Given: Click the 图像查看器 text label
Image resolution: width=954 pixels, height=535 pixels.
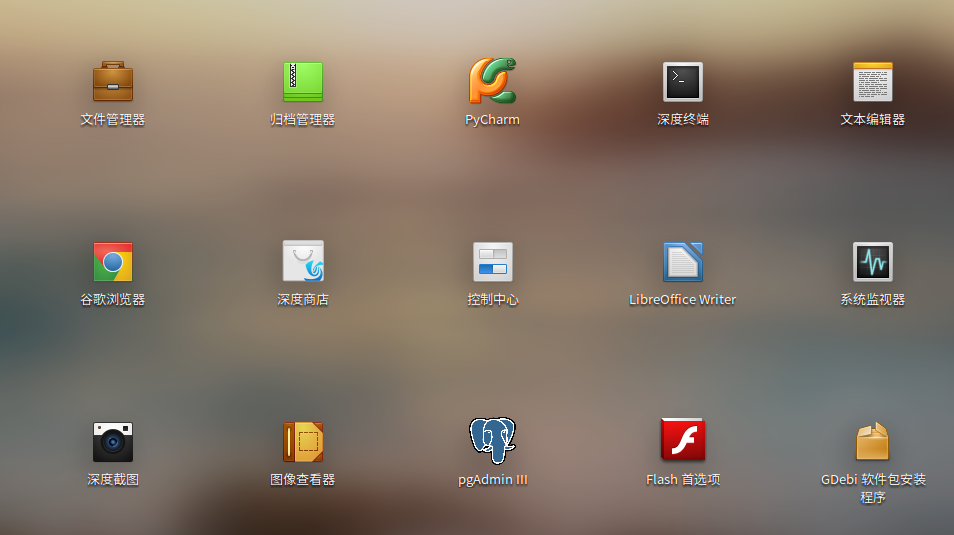Looking at the screenshot, I should tap(302, 480).
